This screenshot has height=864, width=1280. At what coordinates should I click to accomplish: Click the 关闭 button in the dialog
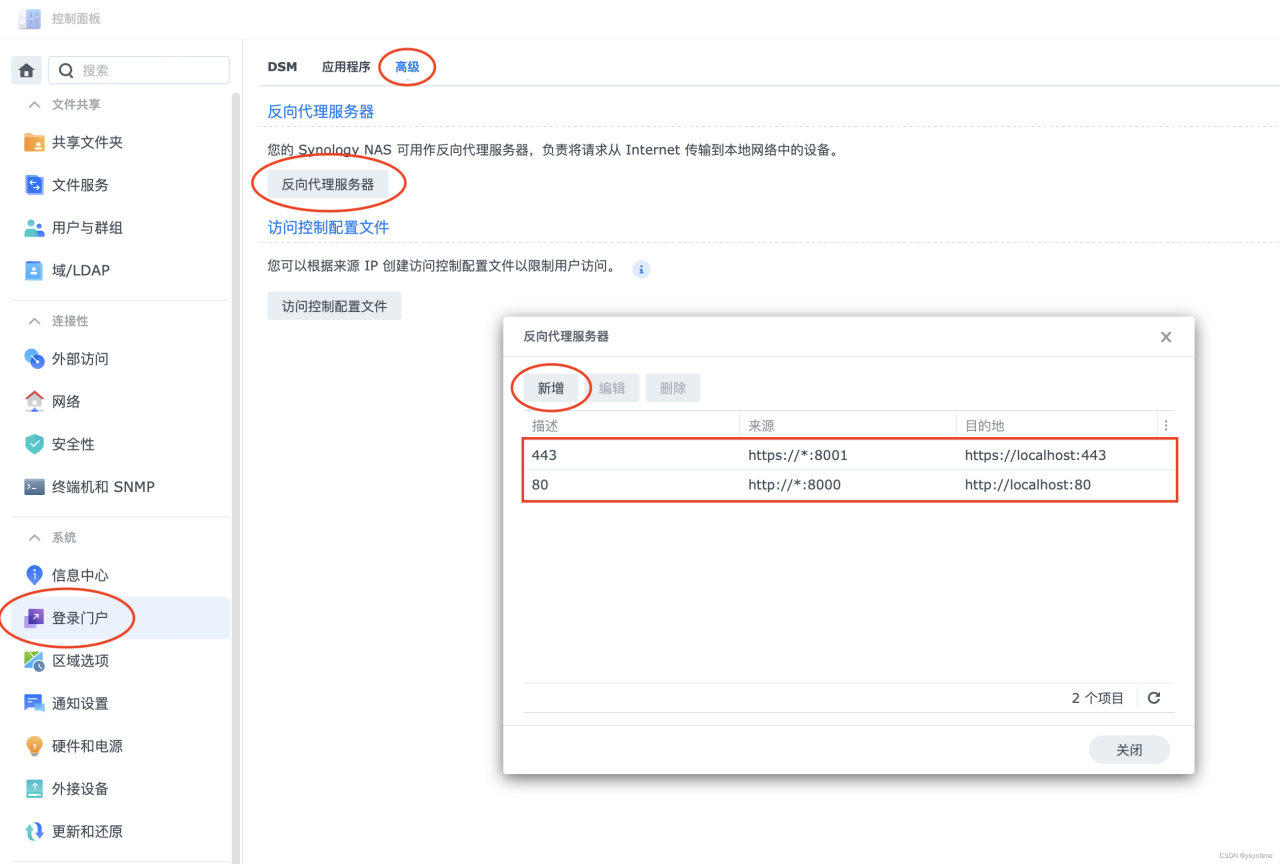(x=1129, y=749)
